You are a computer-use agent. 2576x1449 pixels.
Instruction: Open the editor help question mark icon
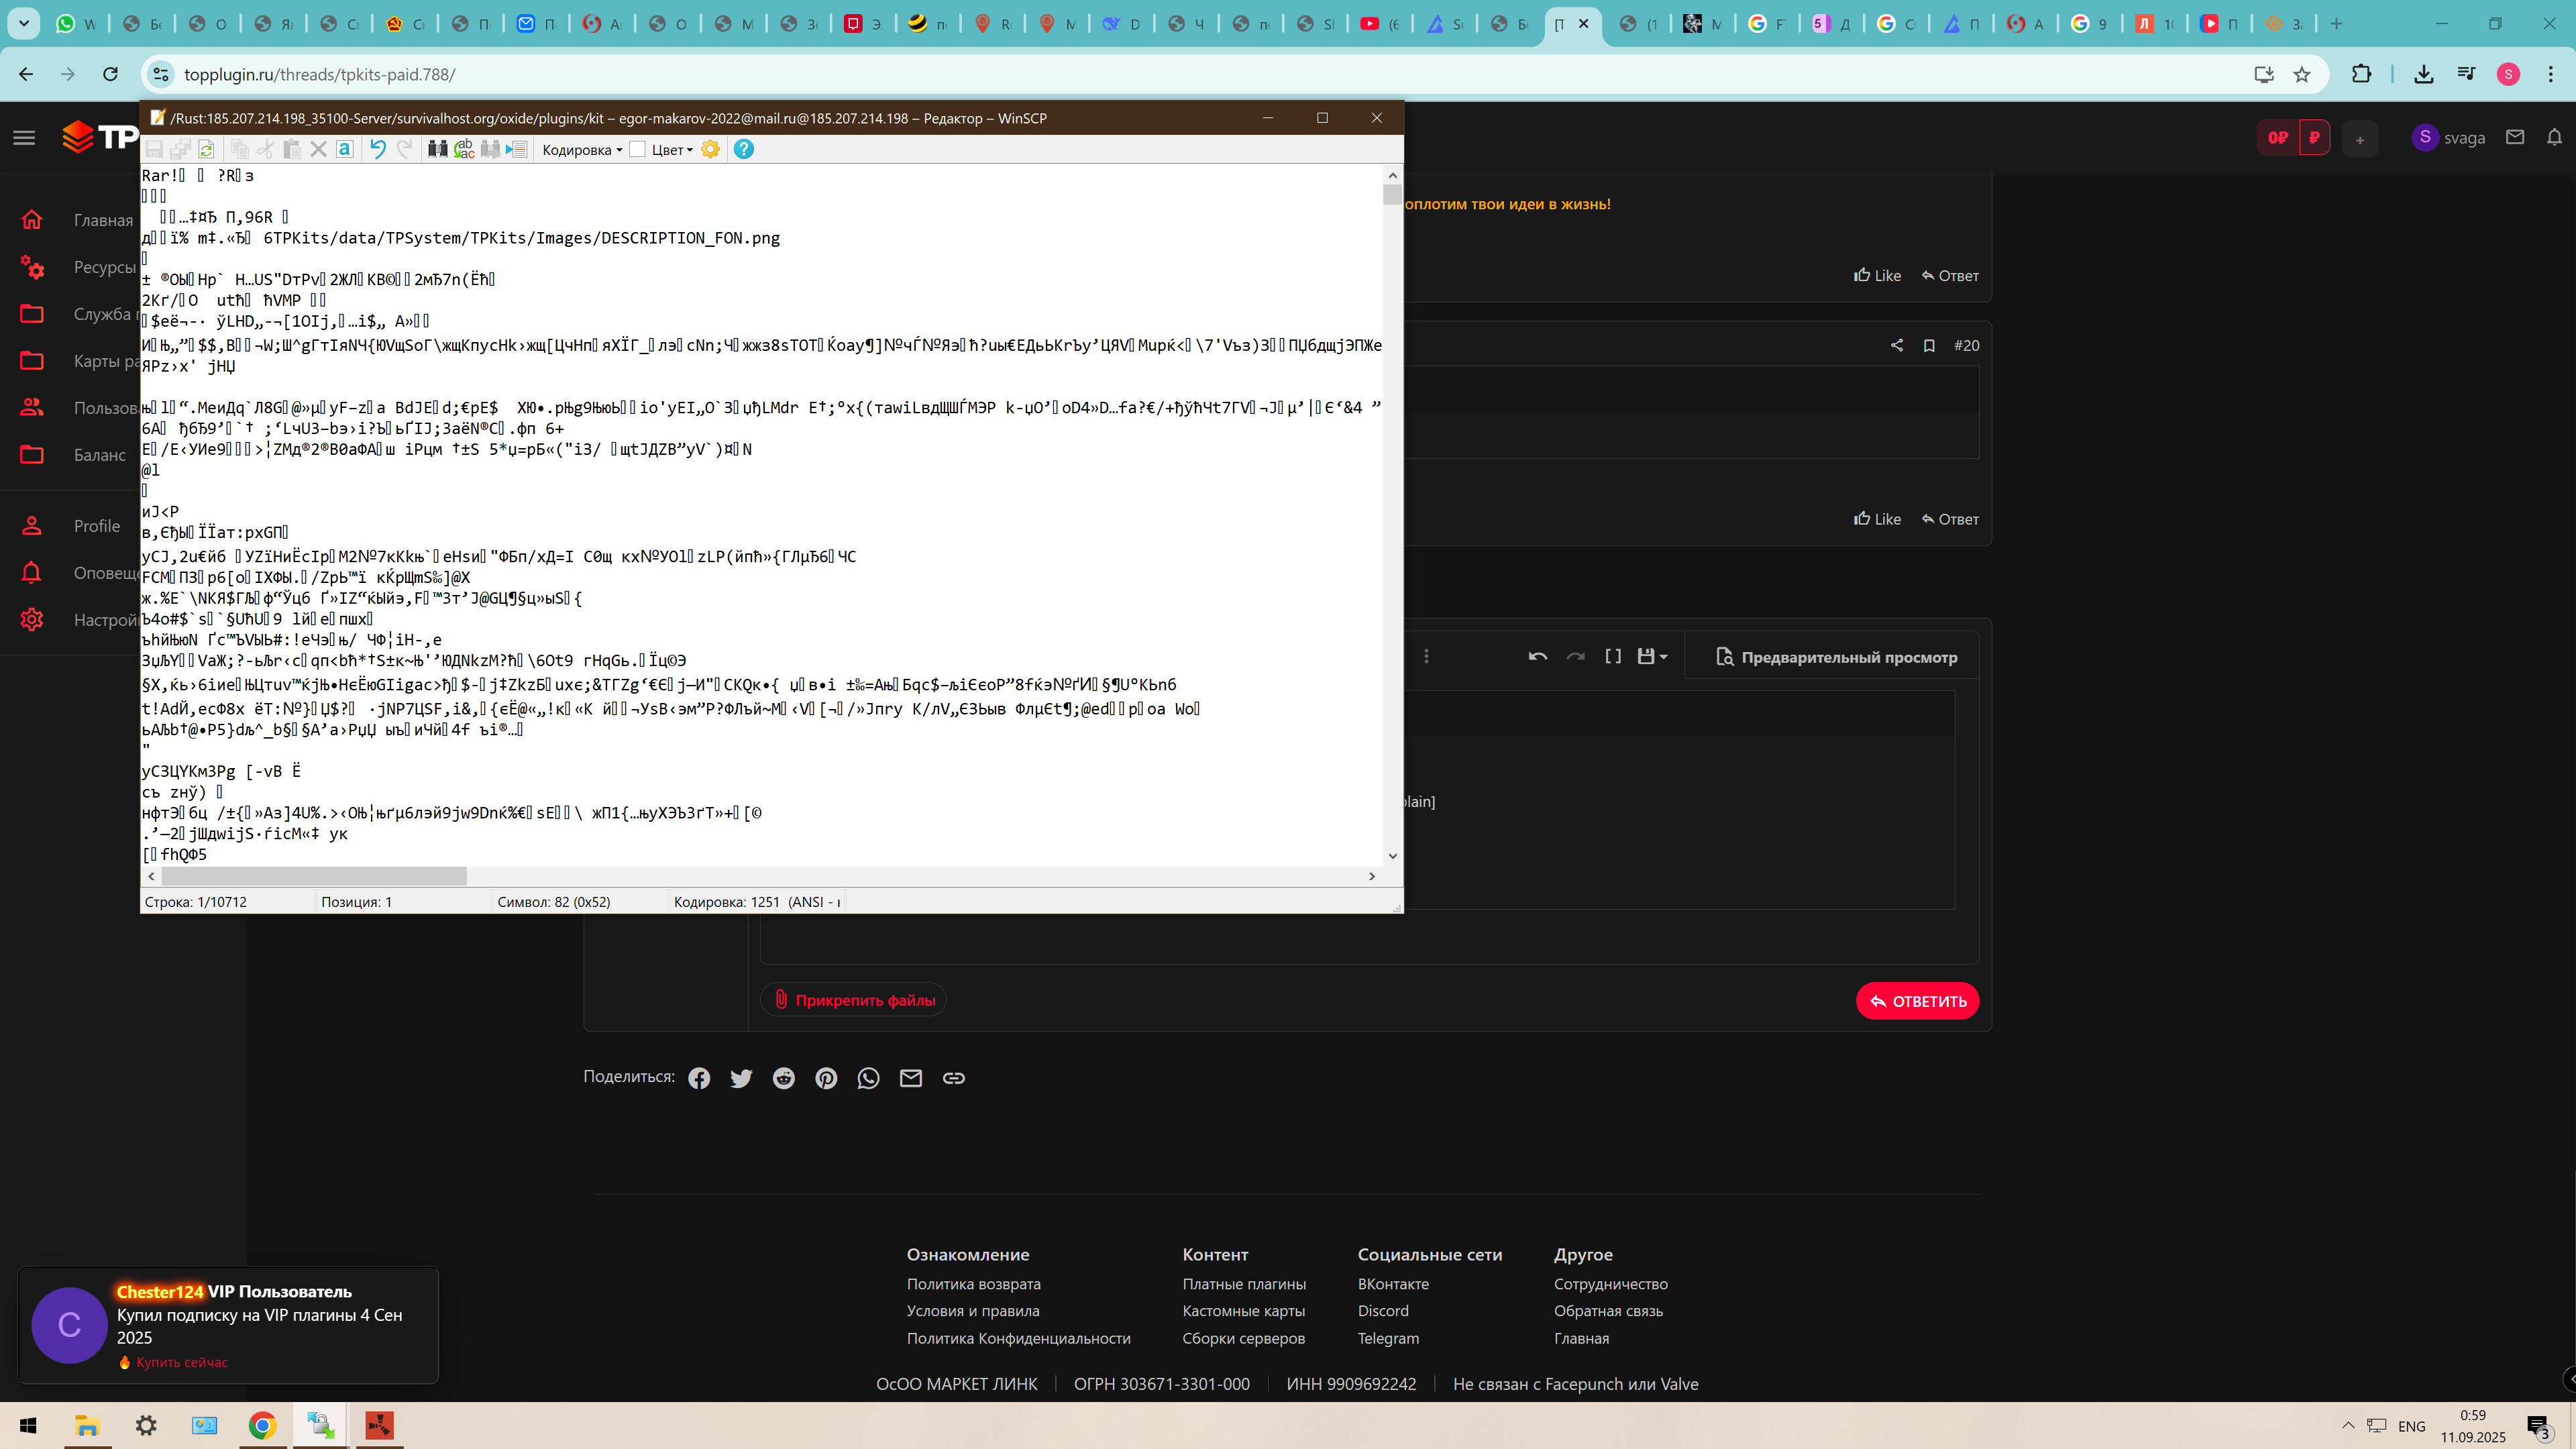point(743,149)
